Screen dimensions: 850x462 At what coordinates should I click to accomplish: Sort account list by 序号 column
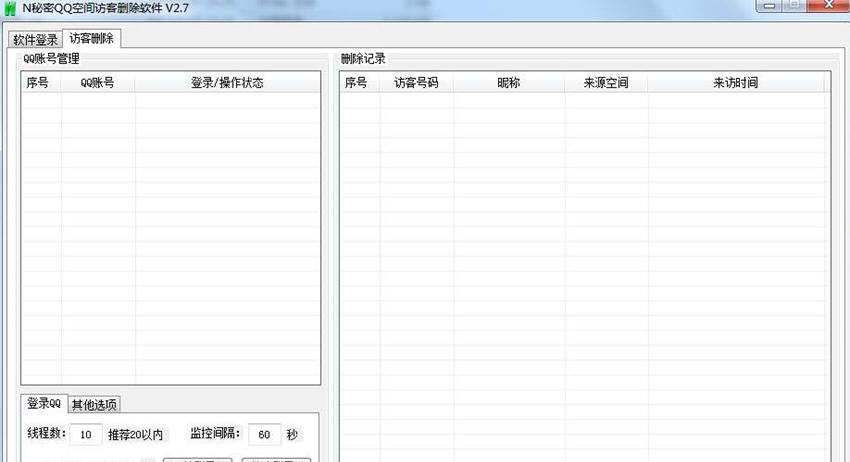[x=41, y=82]
